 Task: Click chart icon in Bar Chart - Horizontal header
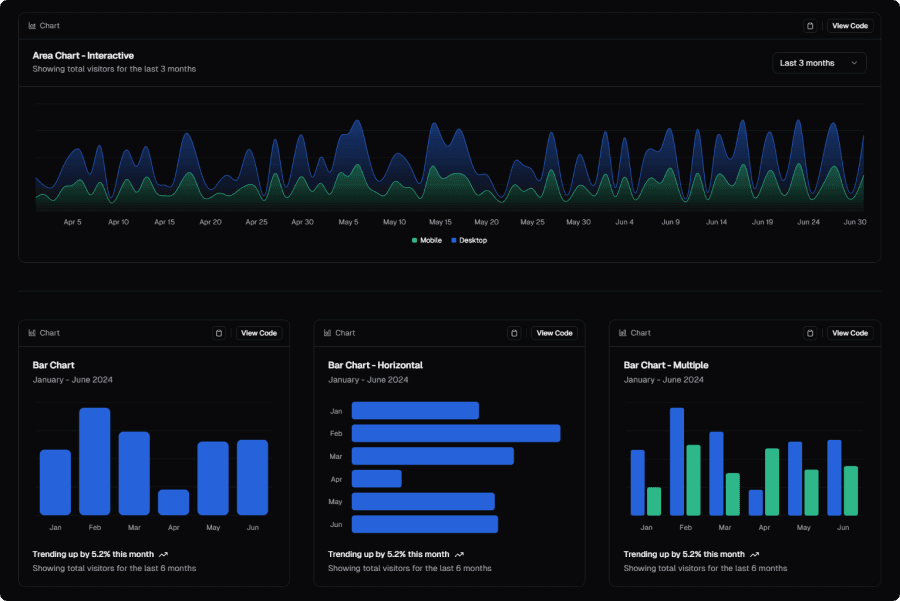328,333
